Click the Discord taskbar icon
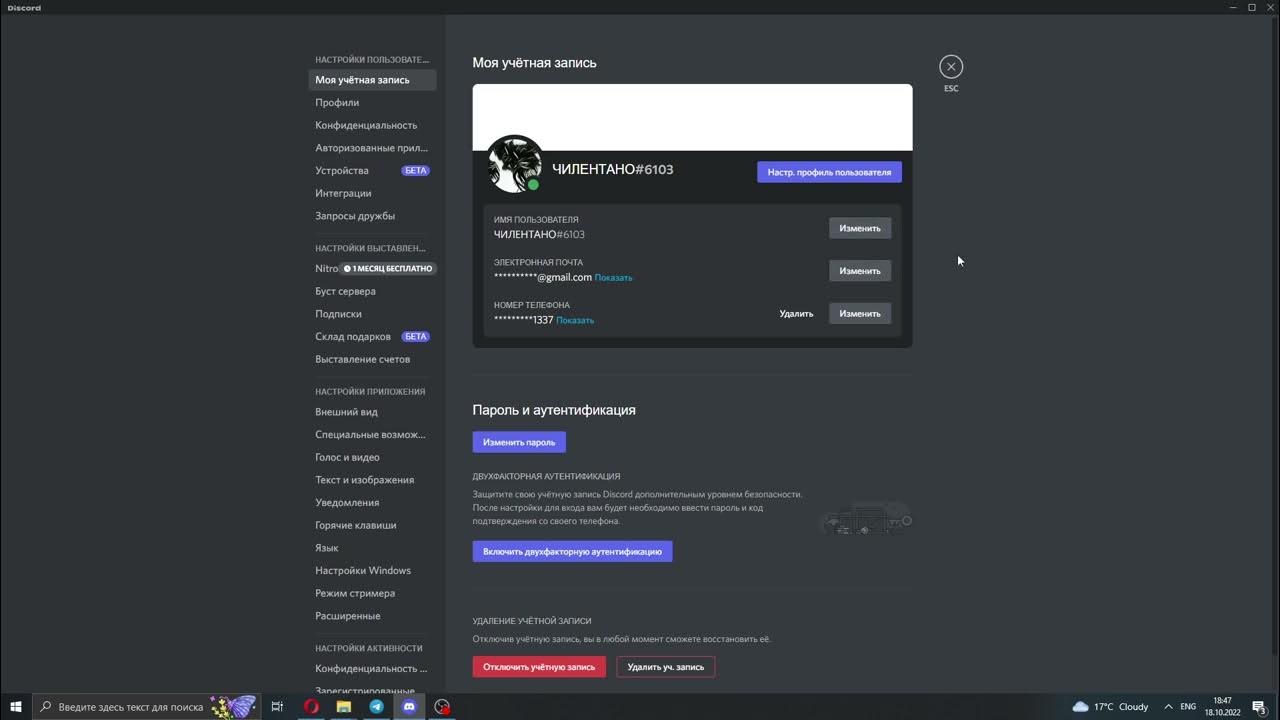The image size is (1280, 720). [x=409, y=706]
